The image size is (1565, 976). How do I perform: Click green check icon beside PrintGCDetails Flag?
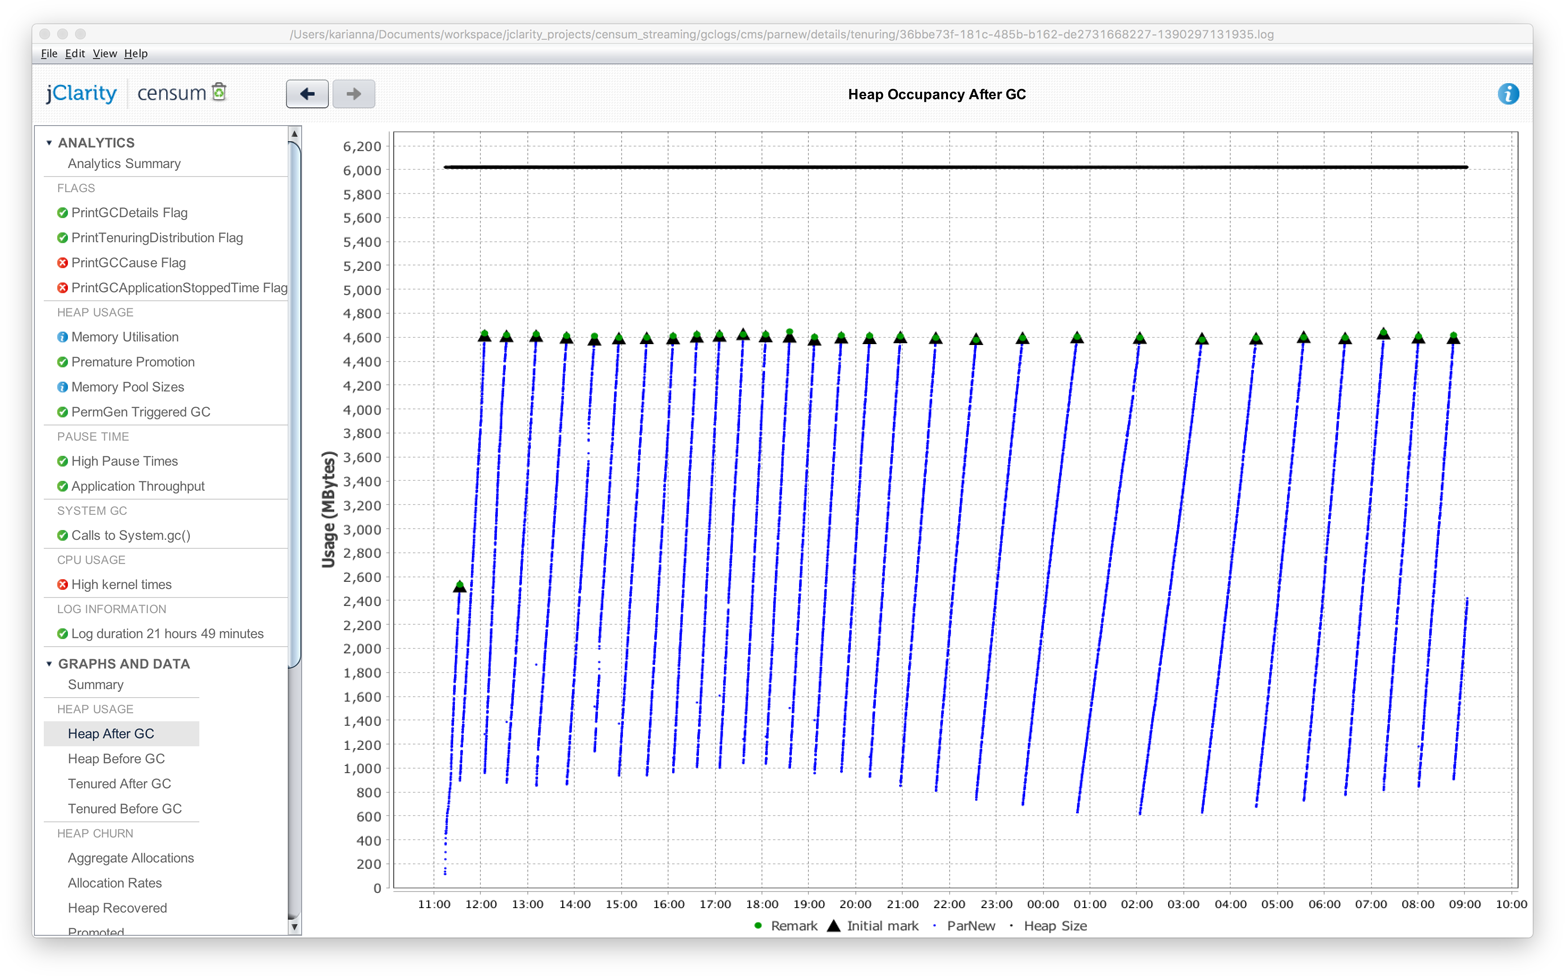(62, 213)
